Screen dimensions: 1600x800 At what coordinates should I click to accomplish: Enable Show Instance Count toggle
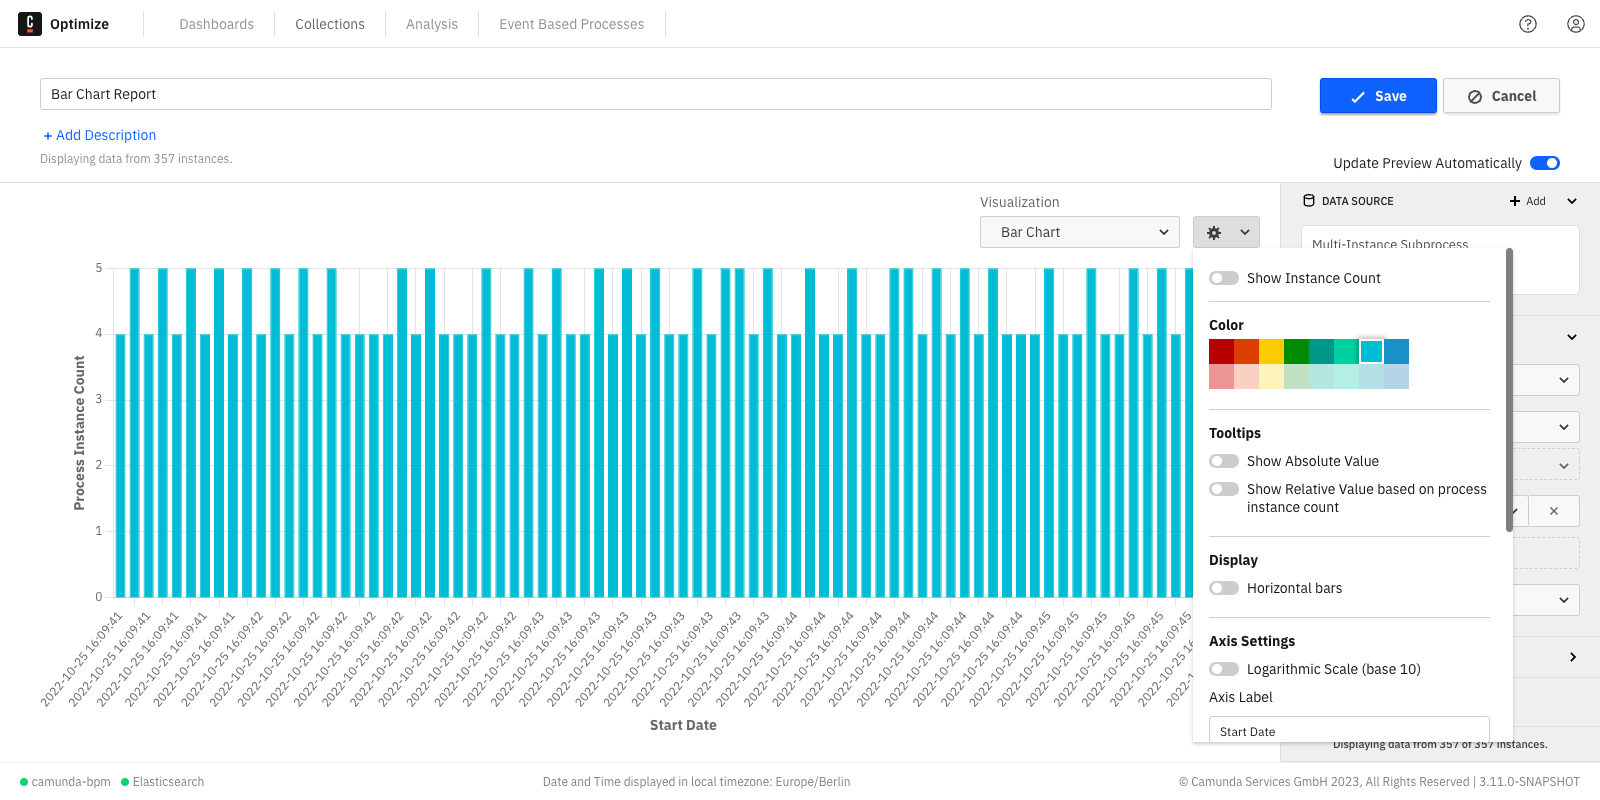pos(1224,278)
